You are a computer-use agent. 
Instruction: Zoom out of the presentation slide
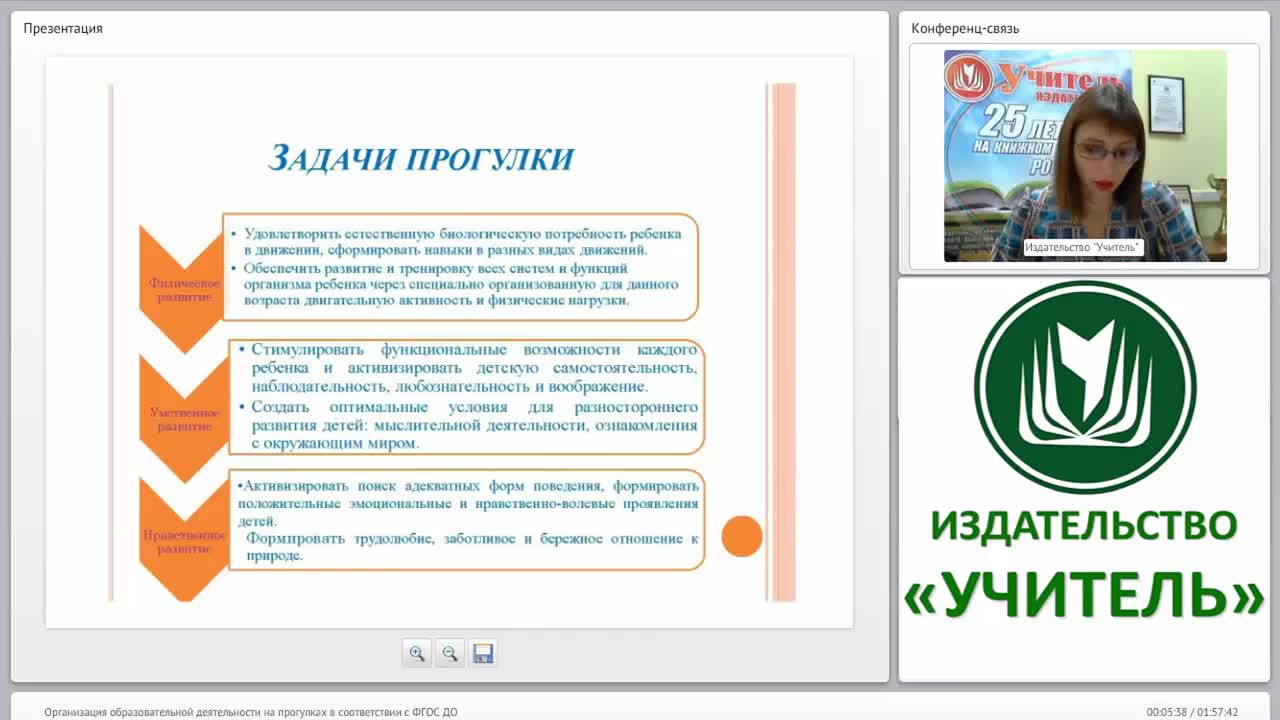point(450,654)
